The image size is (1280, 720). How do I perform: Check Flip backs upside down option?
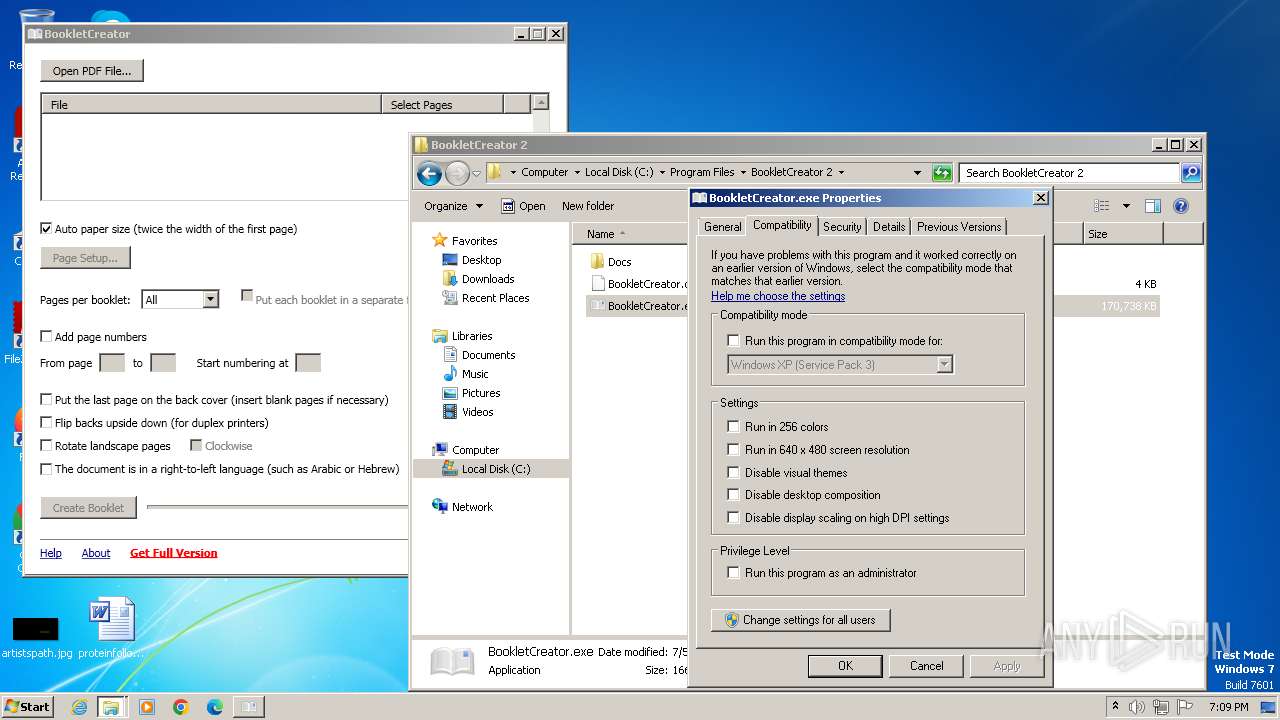coord(46,423)
